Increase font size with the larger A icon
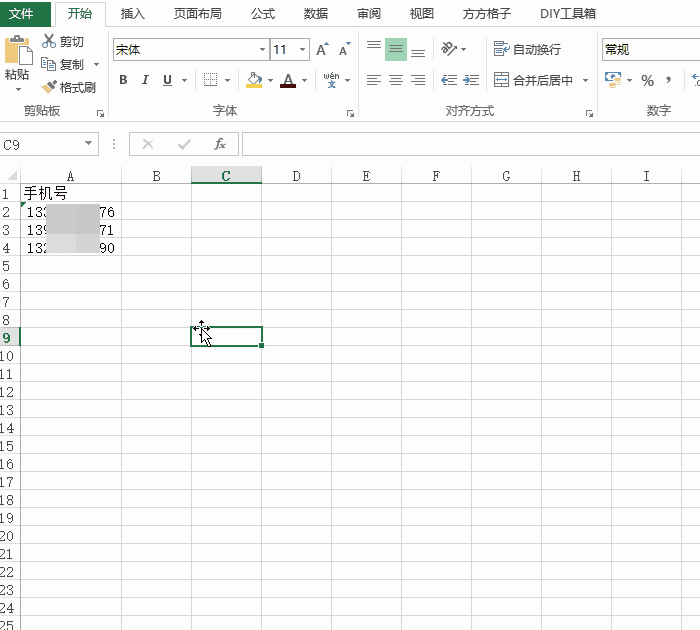 (322, 49)
